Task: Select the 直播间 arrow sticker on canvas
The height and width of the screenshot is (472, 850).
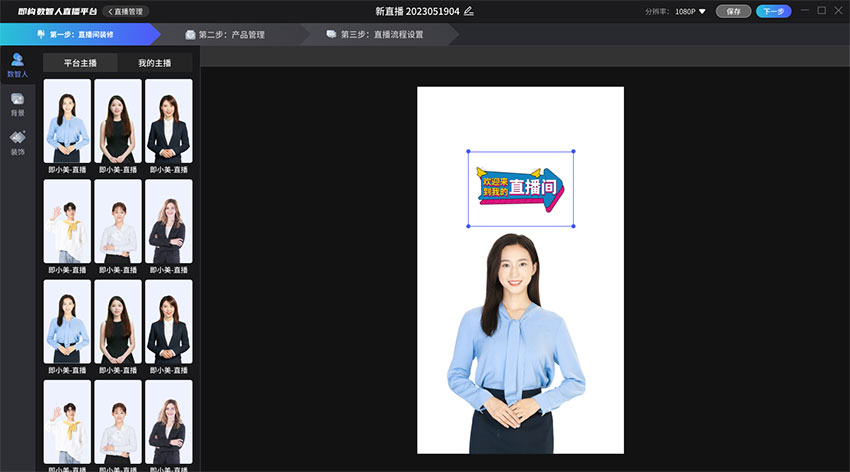Action: (520, 188)
